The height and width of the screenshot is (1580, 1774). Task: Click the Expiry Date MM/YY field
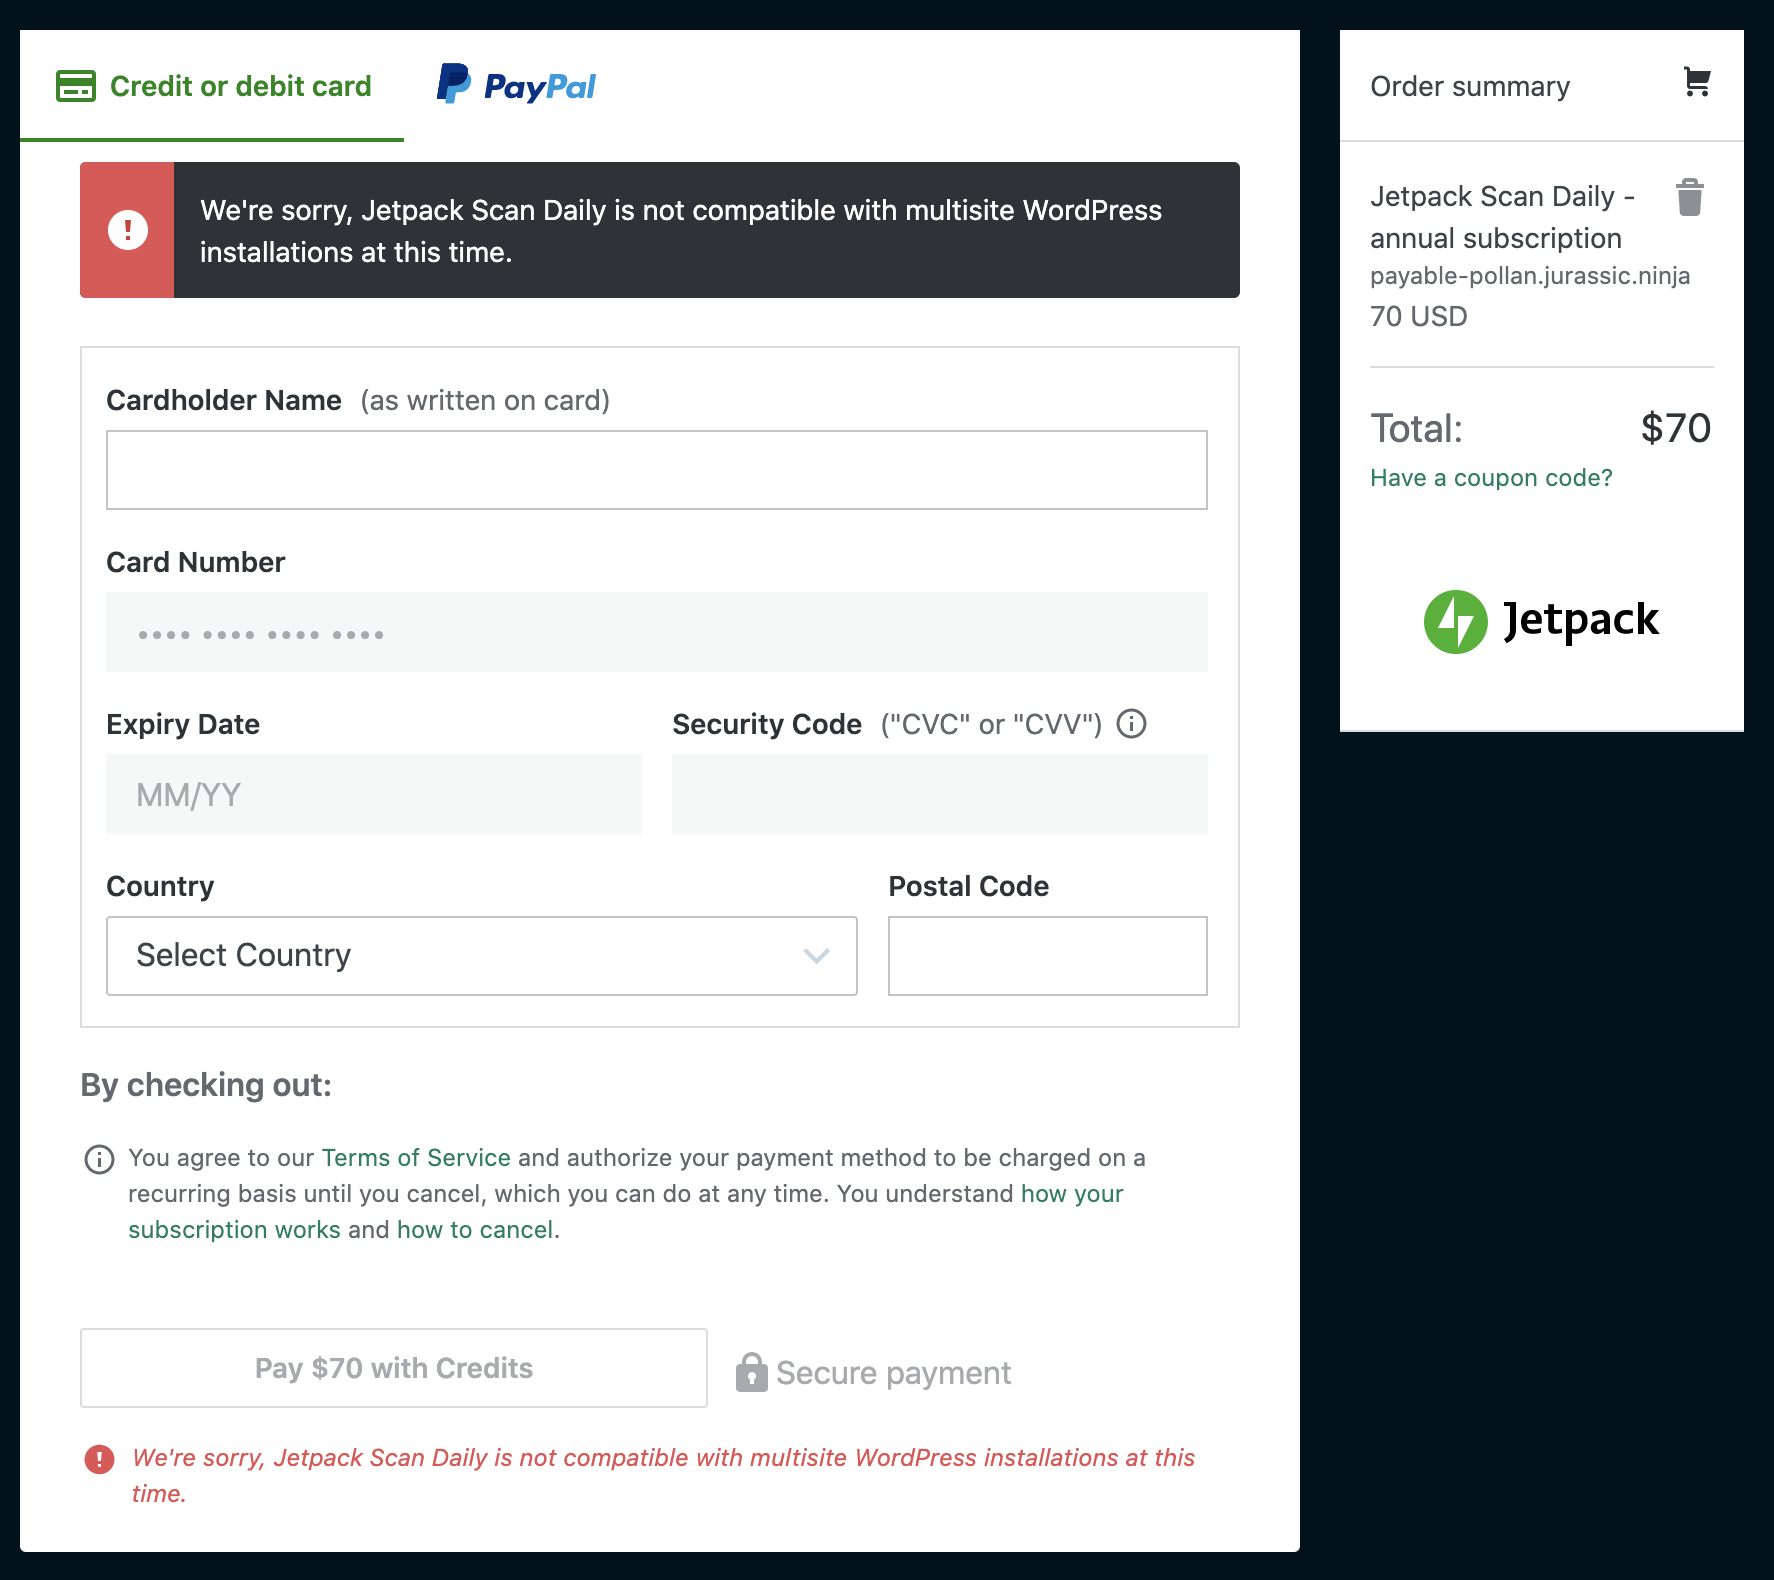pos(374,794)
